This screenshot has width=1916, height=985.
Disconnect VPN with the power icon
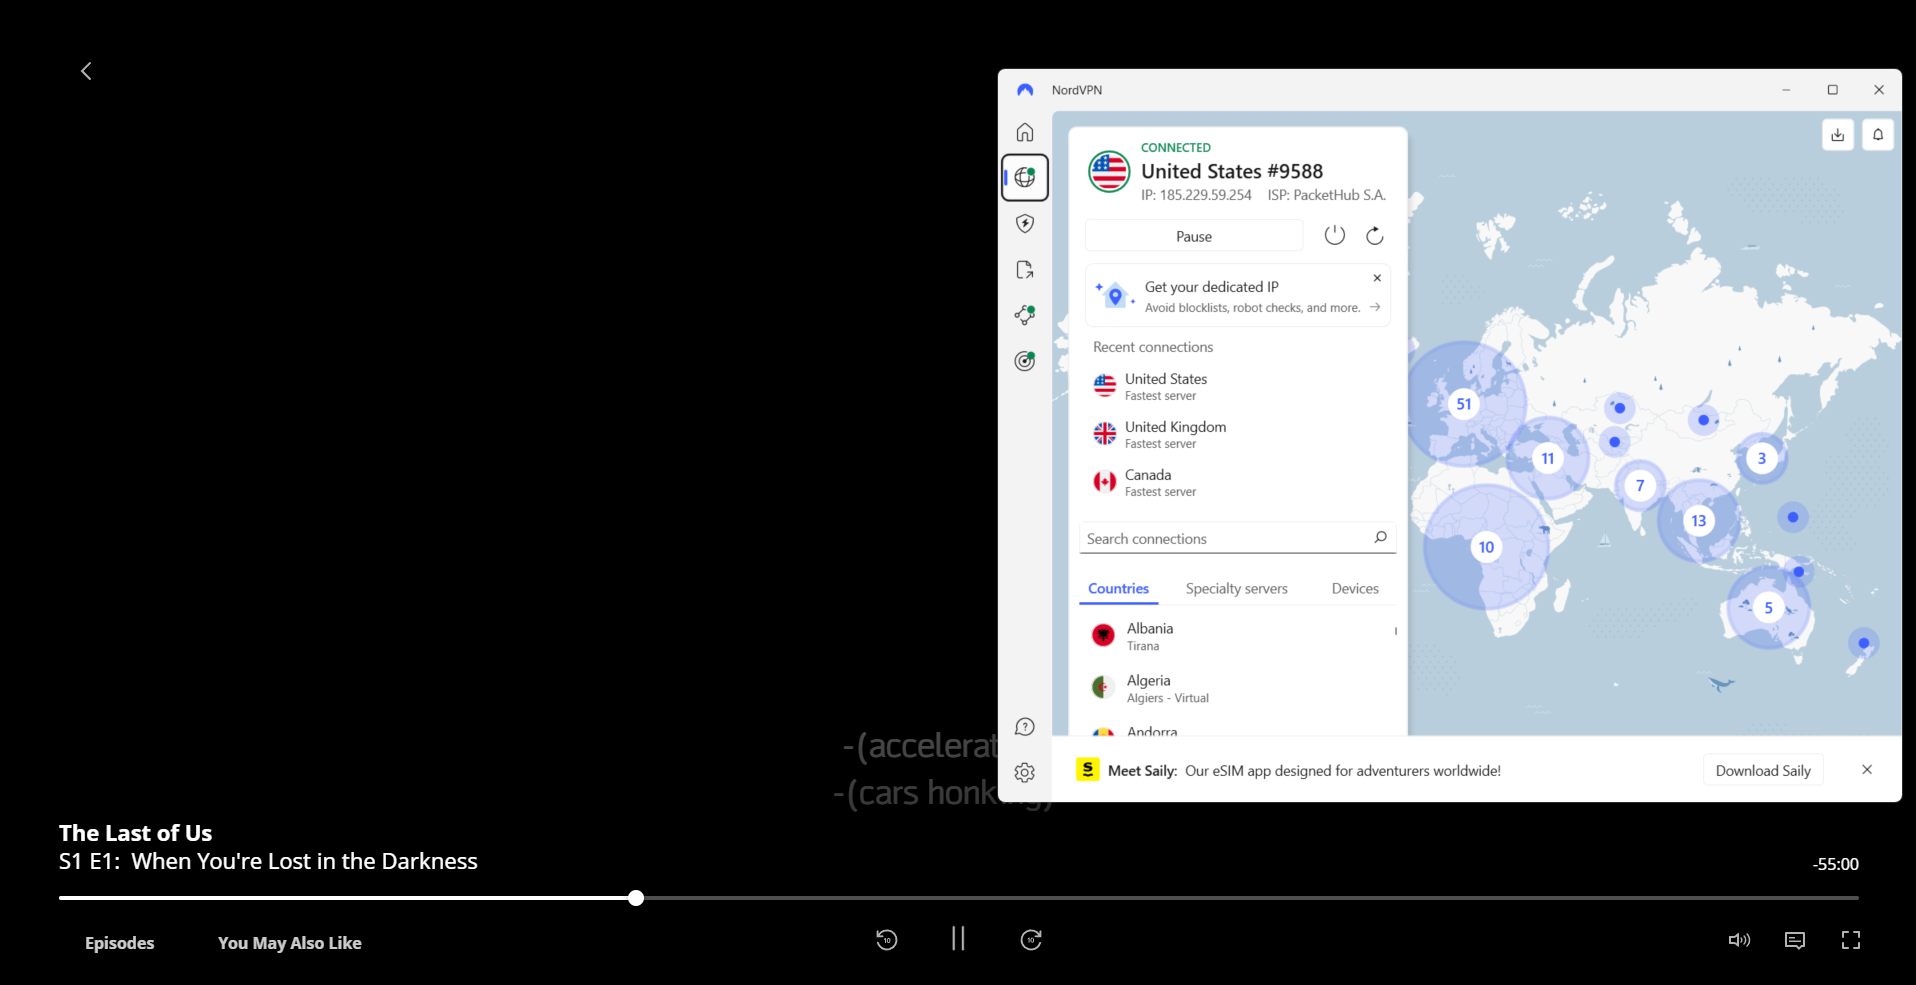1335,236
